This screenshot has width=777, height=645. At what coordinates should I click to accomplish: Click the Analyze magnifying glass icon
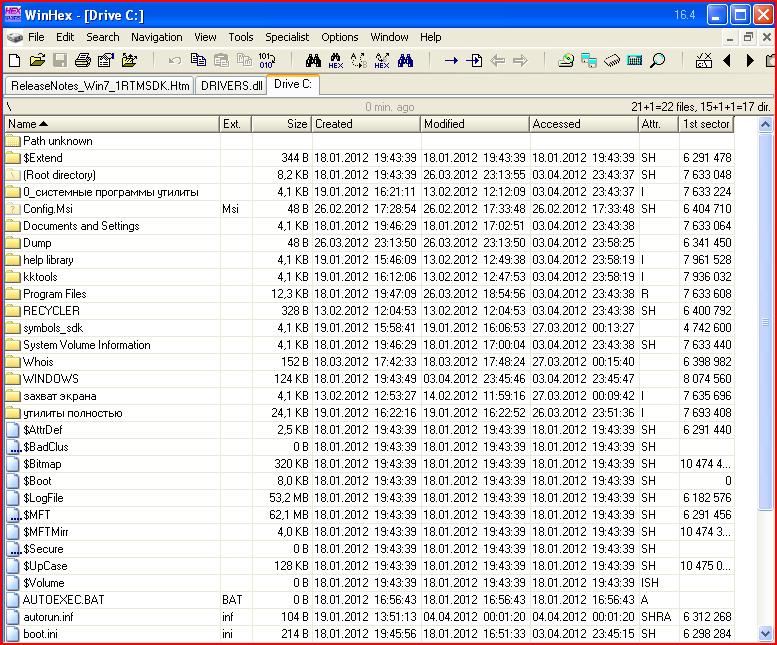(658, 61)
